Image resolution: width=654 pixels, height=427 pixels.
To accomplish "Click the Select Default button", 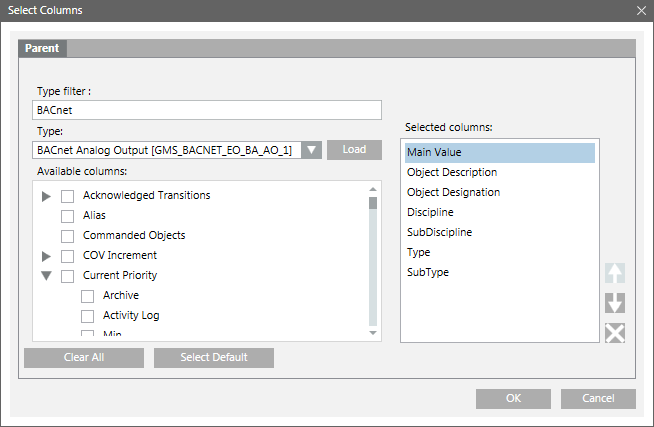I will (213, 357).
